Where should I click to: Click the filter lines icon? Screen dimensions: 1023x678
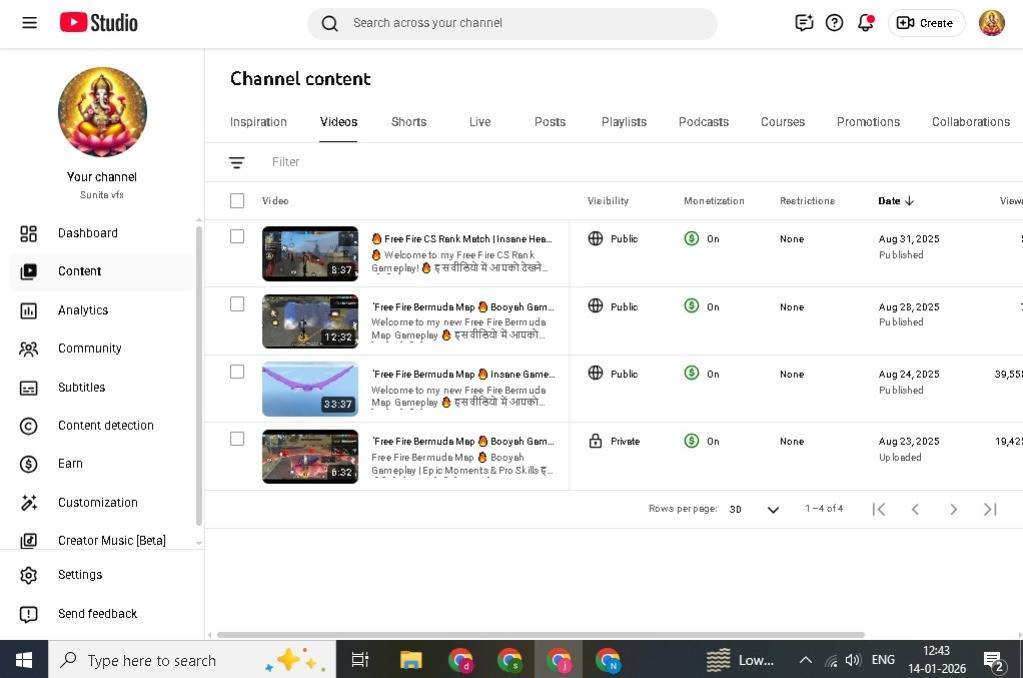tap(236, 162)
